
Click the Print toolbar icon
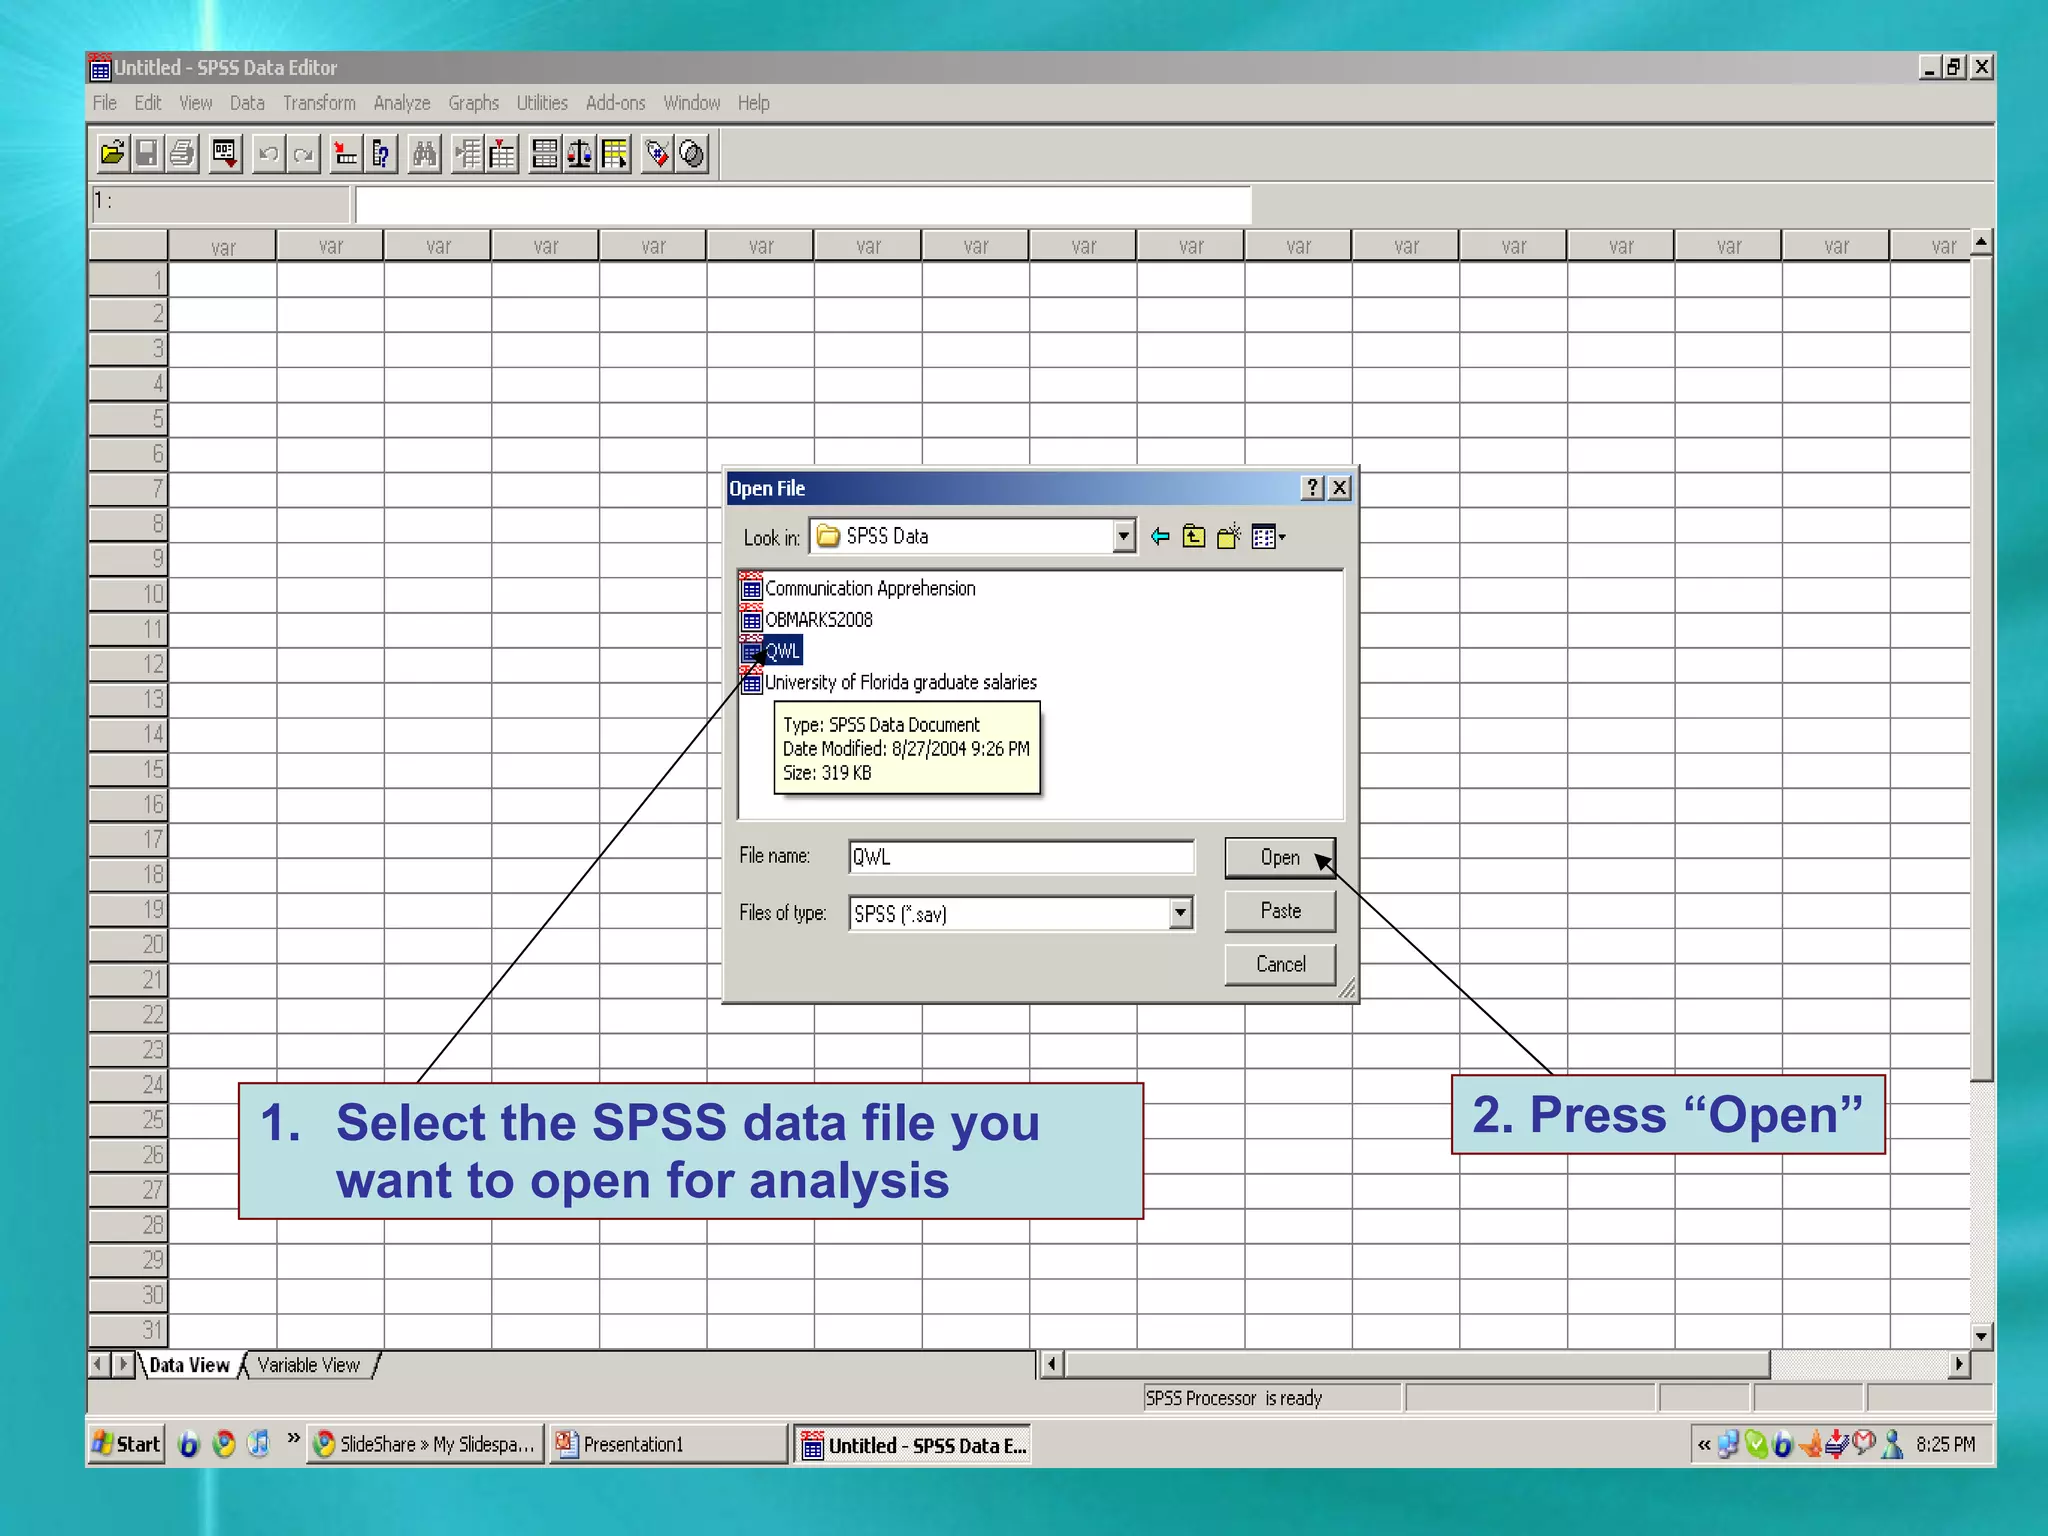coord(182,154)
